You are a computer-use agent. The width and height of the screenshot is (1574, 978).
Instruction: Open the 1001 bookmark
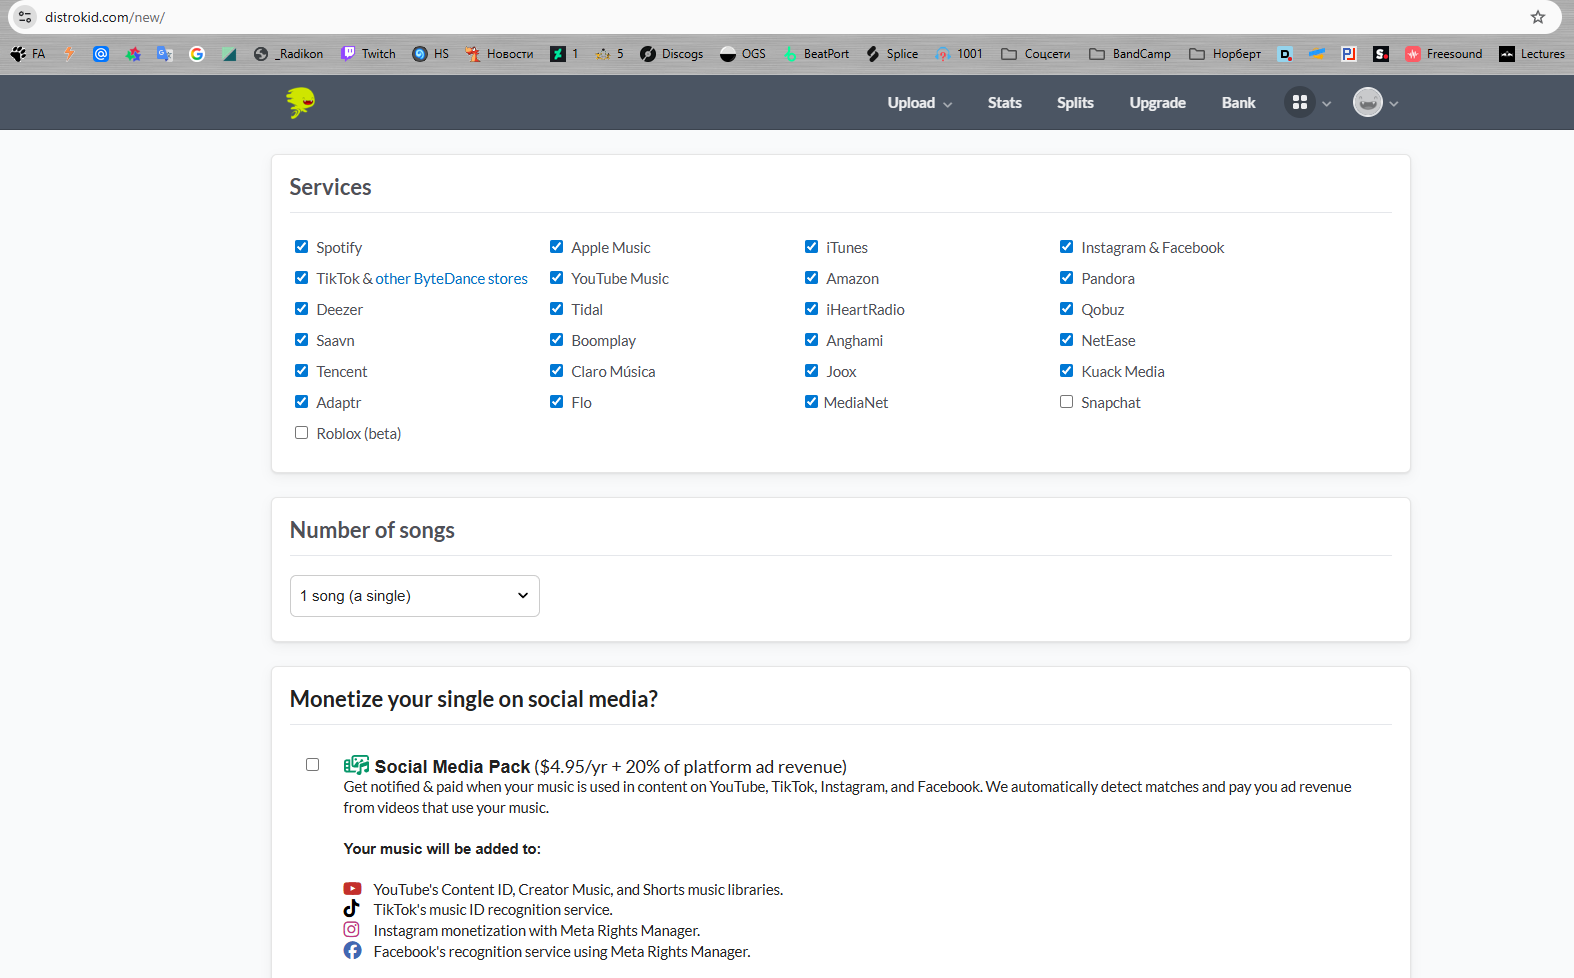[959, 54]
